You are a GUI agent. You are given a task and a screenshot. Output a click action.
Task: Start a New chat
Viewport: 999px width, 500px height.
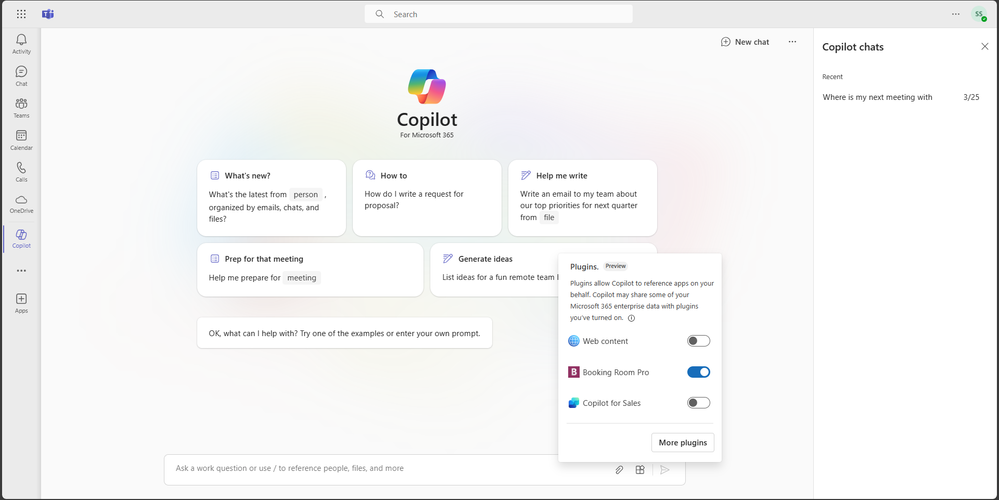[x=745, y=42]
